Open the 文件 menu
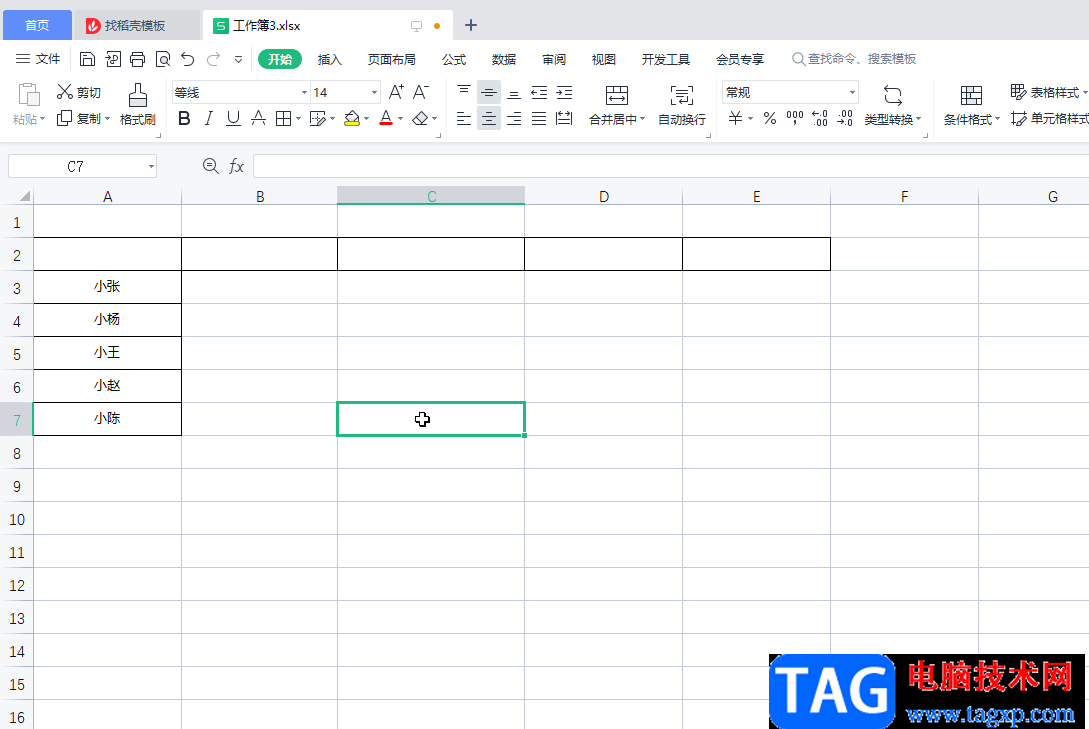 (x=38, y=59)
